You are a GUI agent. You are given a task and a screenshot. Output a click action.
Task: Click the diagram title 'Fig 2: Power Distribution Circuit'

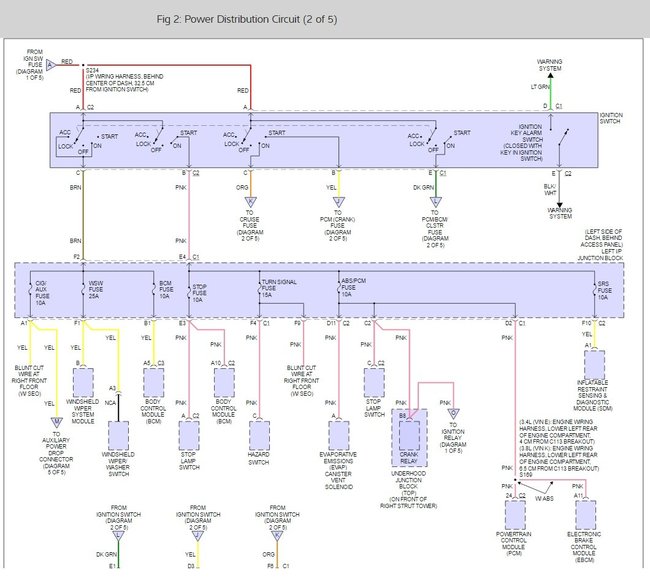(x=247, y=19)
